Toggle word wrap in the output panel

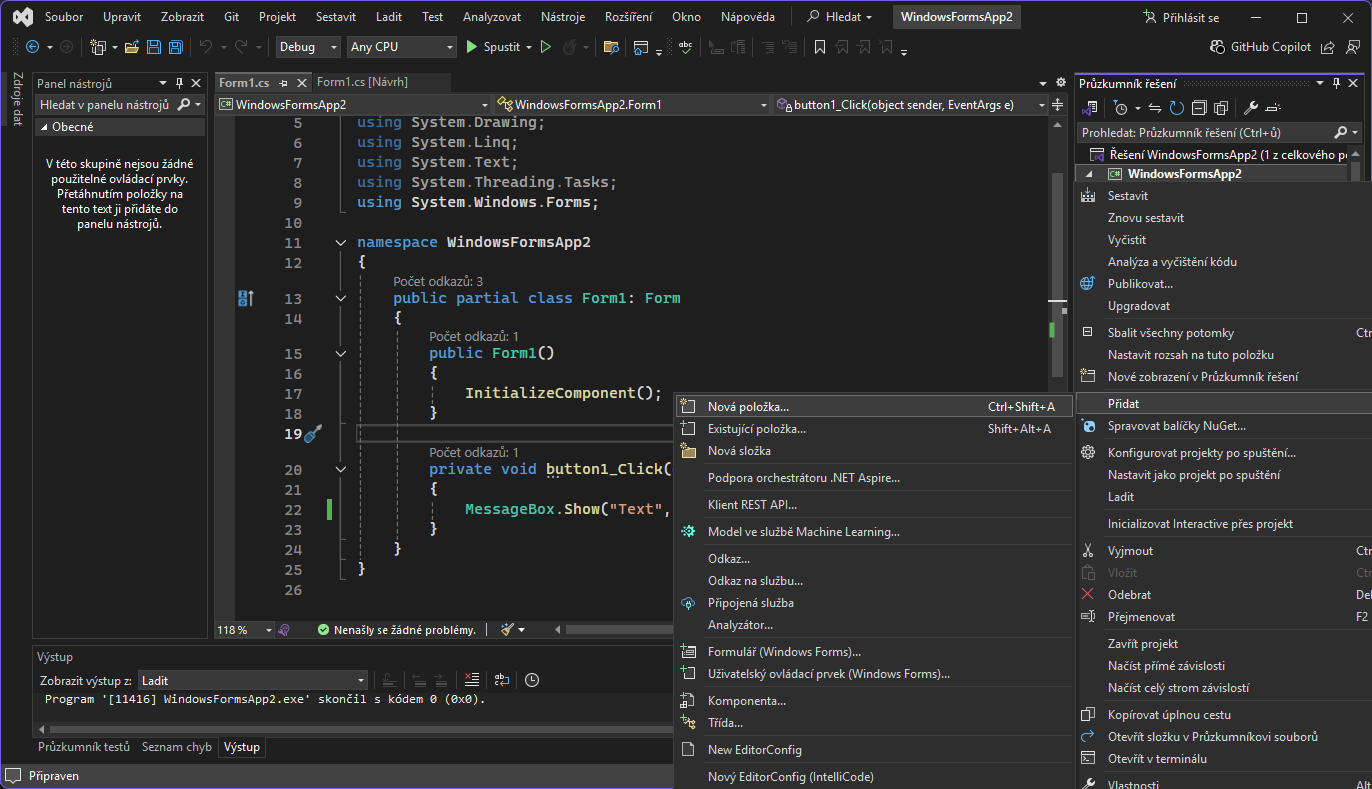click(501, 680)
